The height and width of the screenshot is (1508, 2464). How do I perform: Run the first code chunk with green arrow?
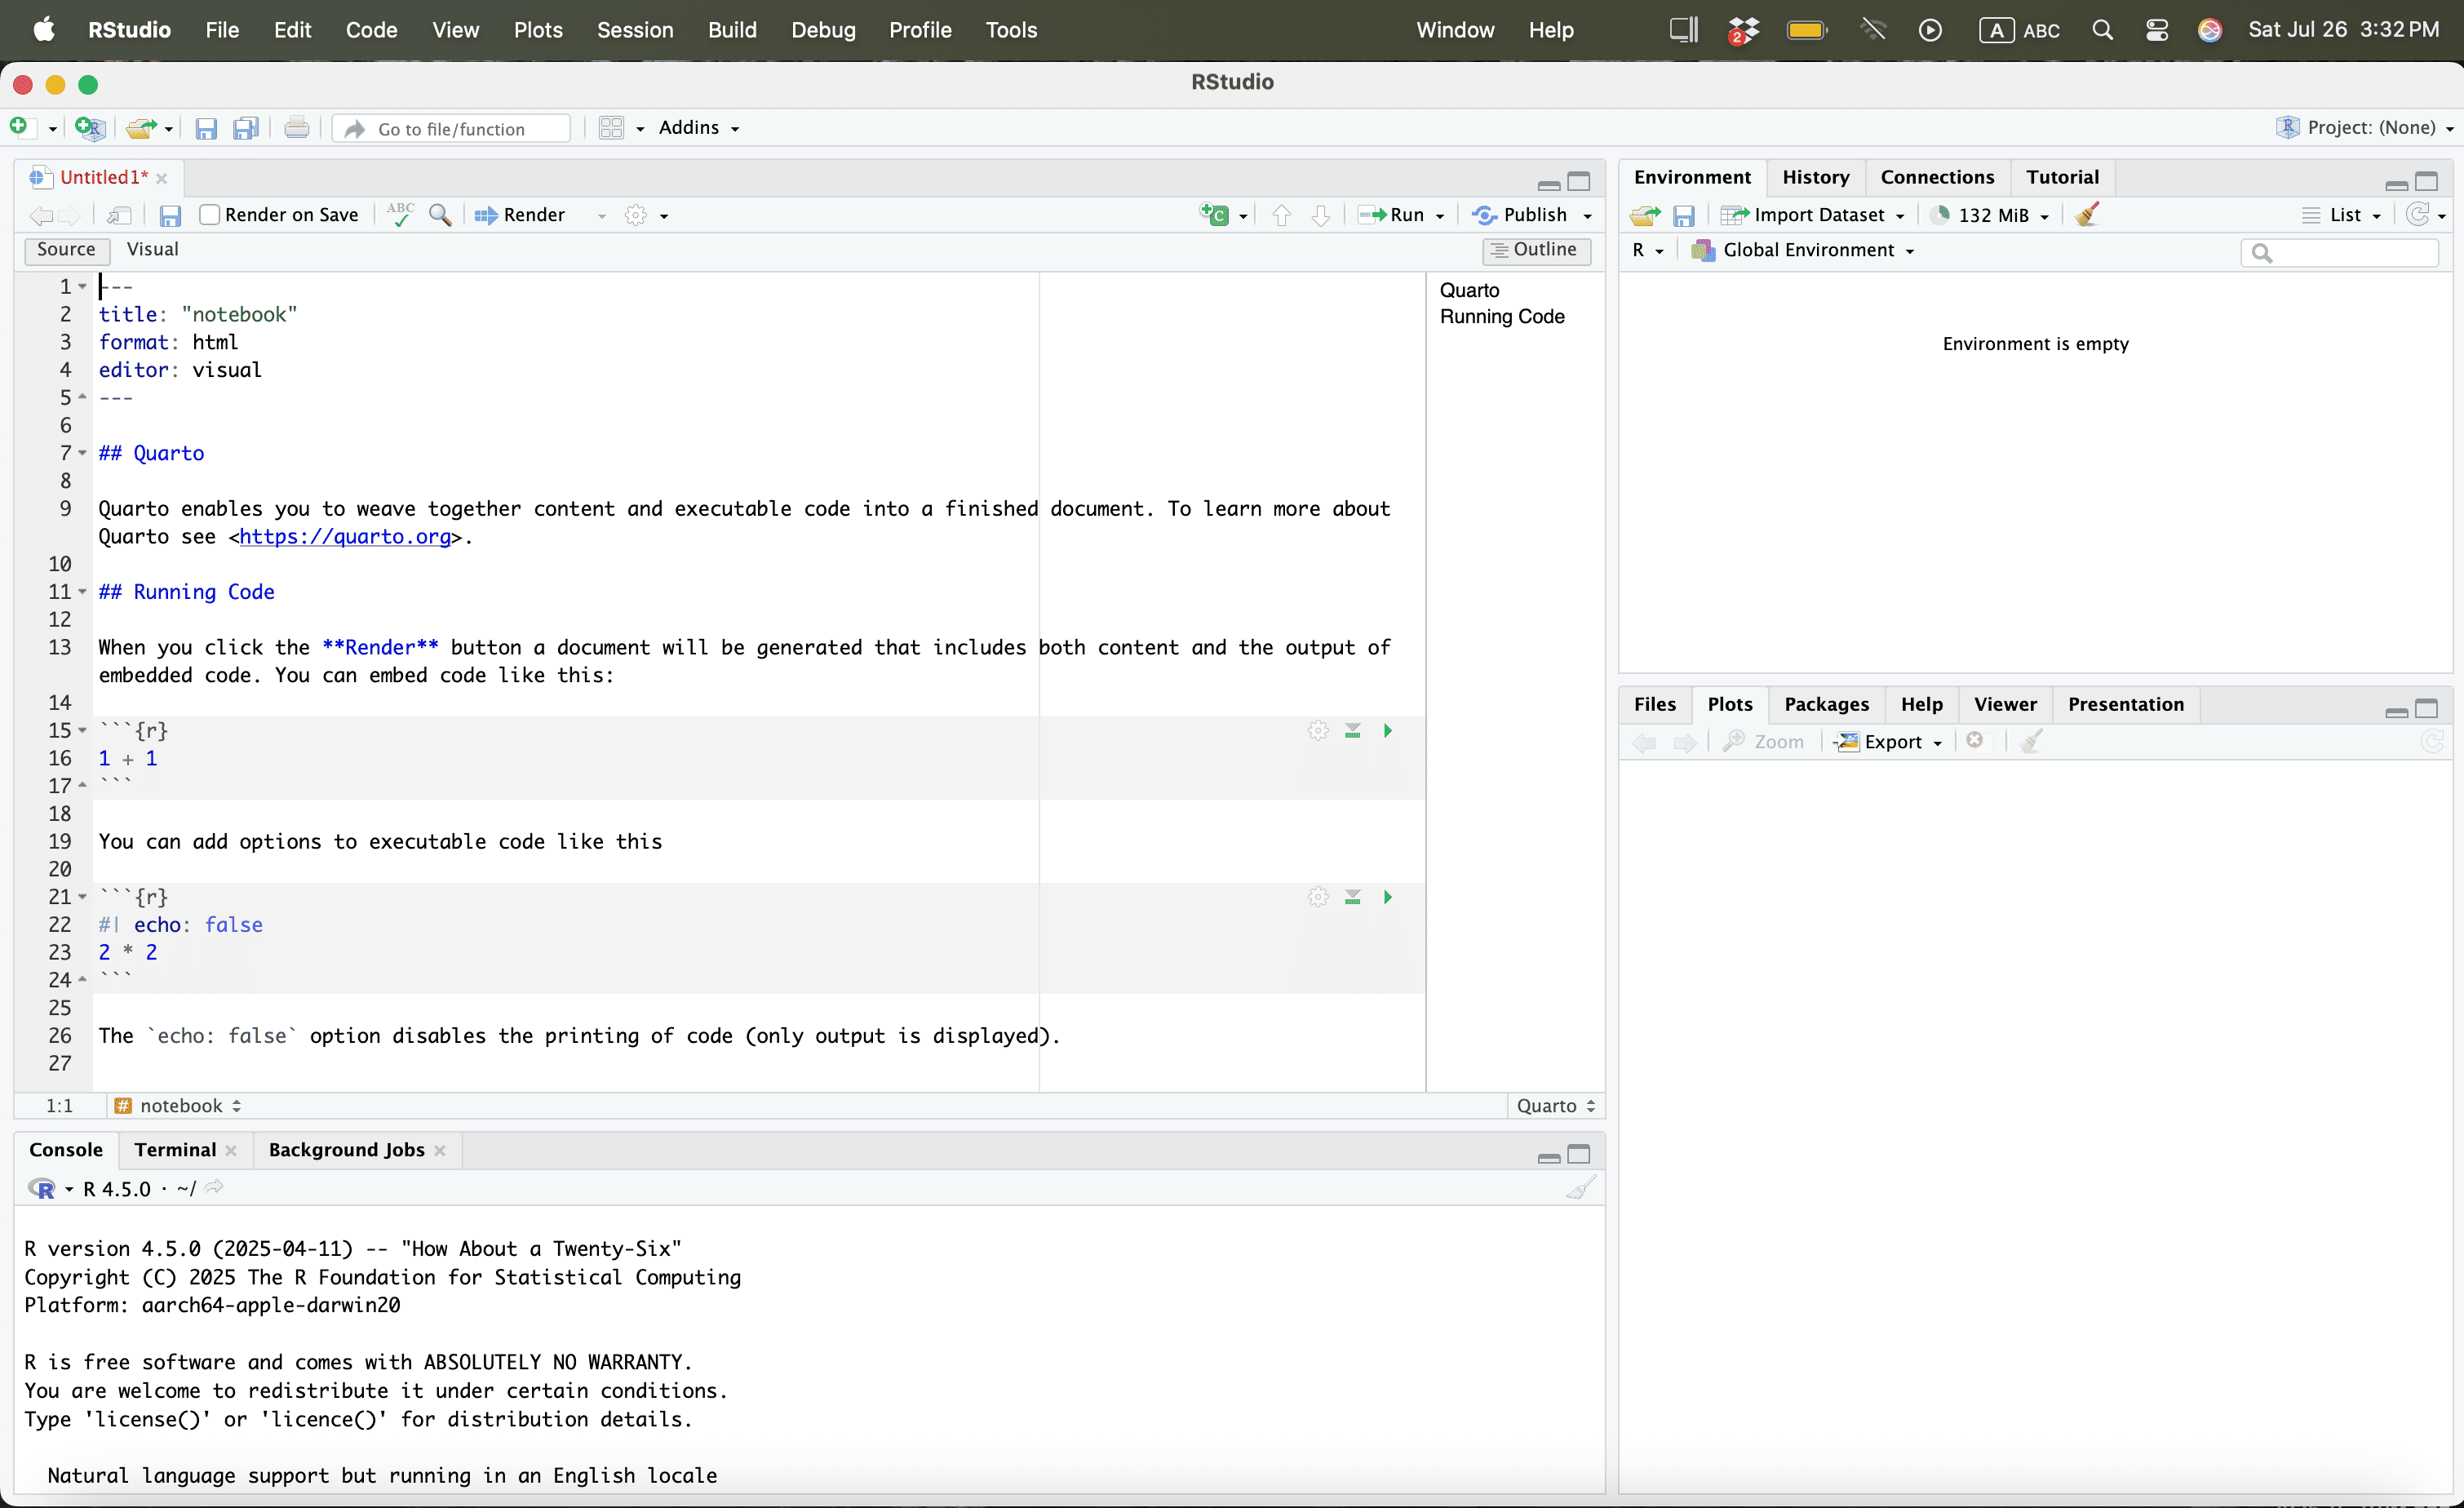(x=1388, y=731)
